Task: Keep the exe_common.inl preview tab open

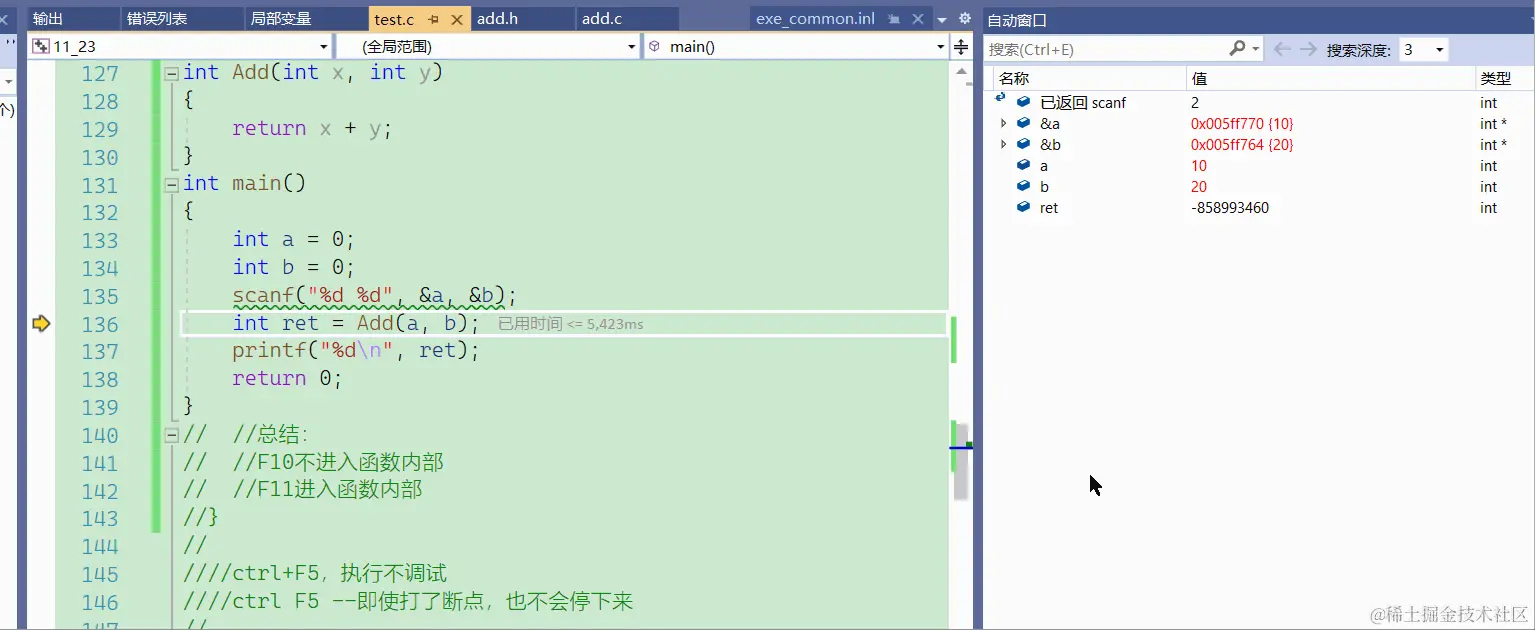Action: click(894, 19)
